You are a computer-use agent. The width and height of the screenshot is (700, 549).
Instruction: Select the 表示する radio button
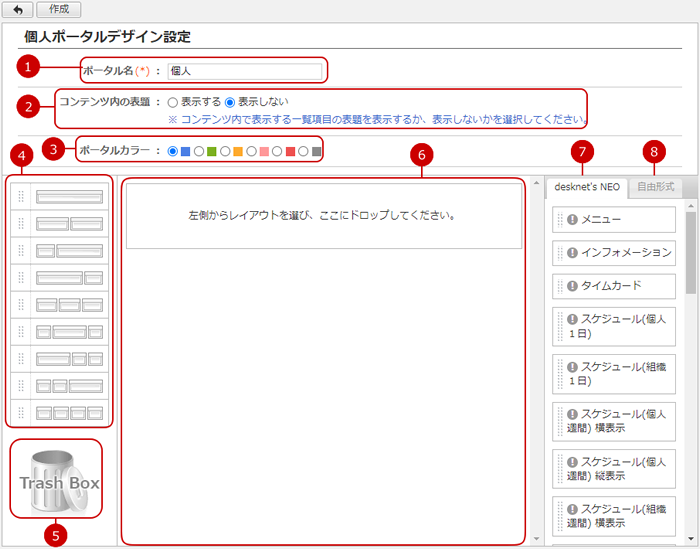(x=173, y=103)
